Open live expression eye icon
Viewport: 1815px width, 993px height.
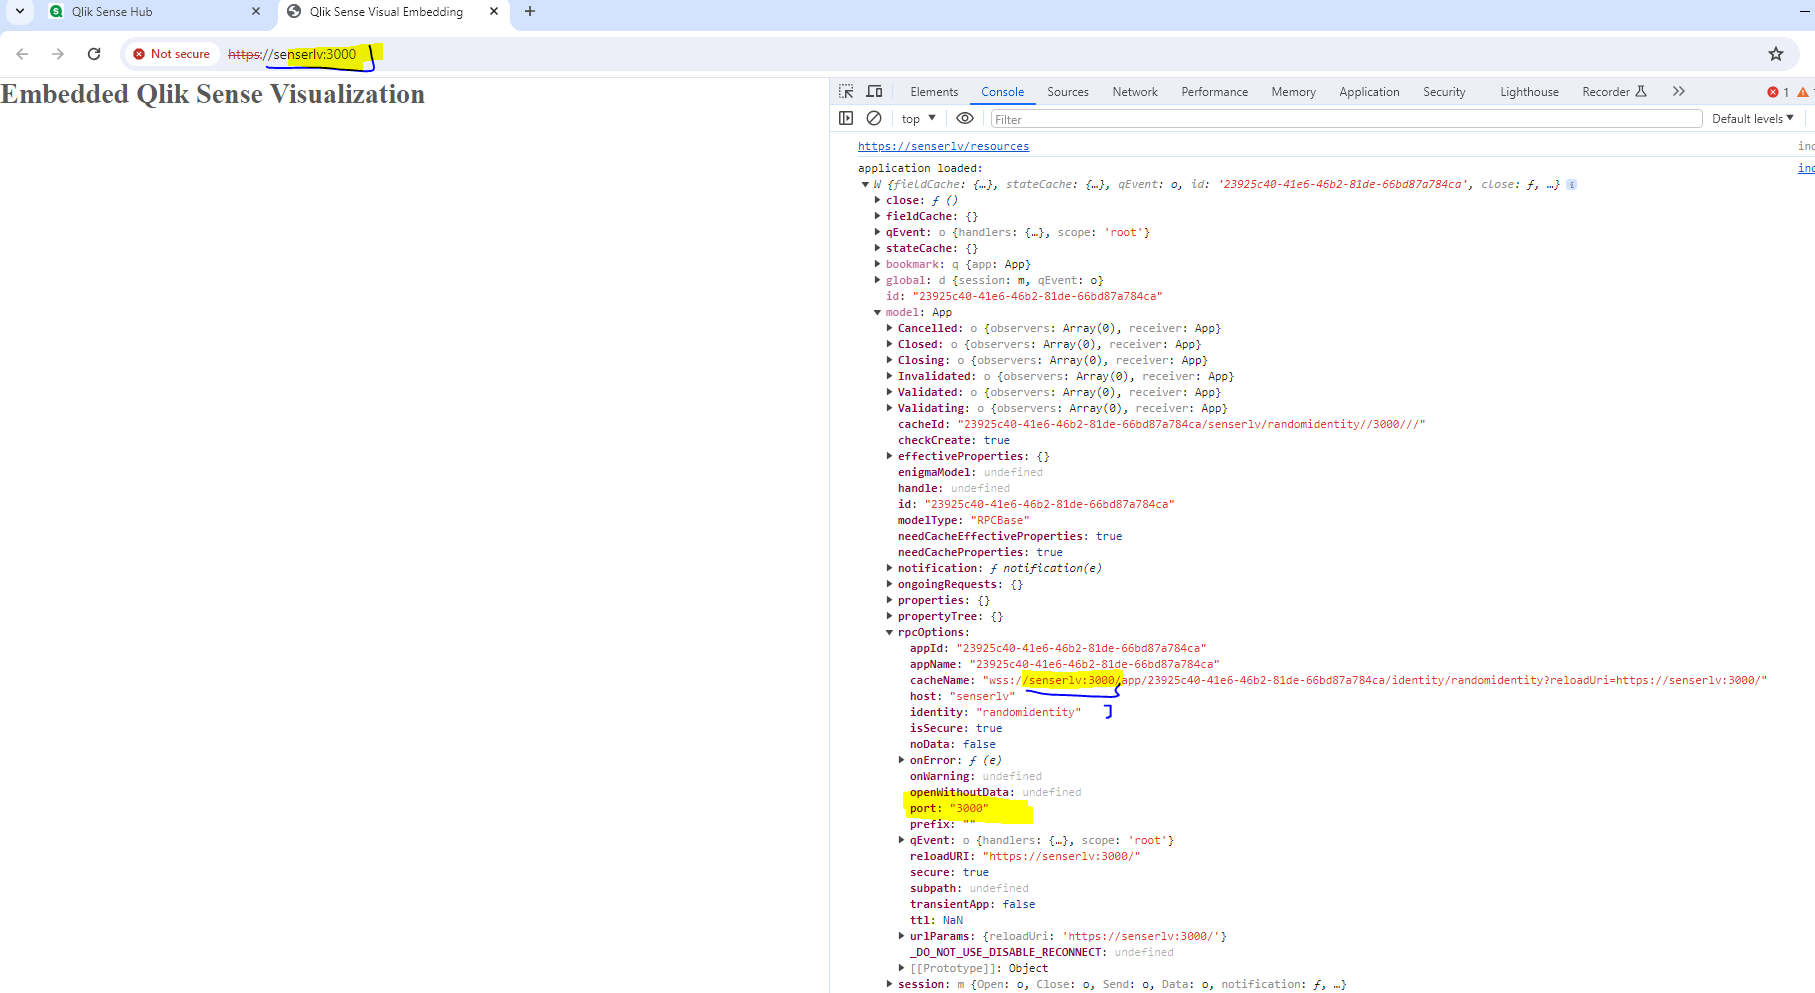pos(964,118)
